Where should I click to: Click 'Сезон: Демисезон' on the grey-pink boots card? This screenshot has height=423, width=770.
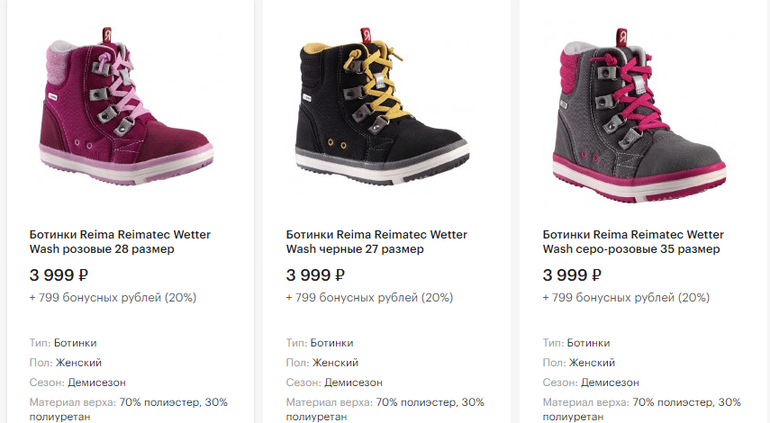click(x=591, y=382)
